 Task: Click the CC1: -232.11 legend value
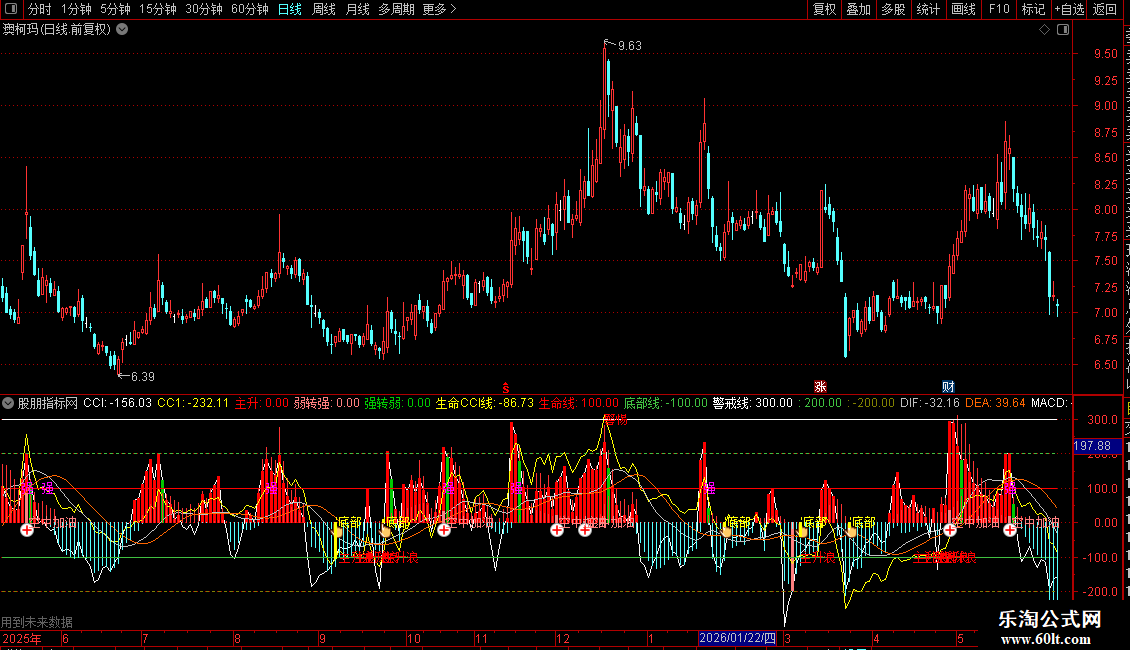pyautogui.click(x=193, y=403)
